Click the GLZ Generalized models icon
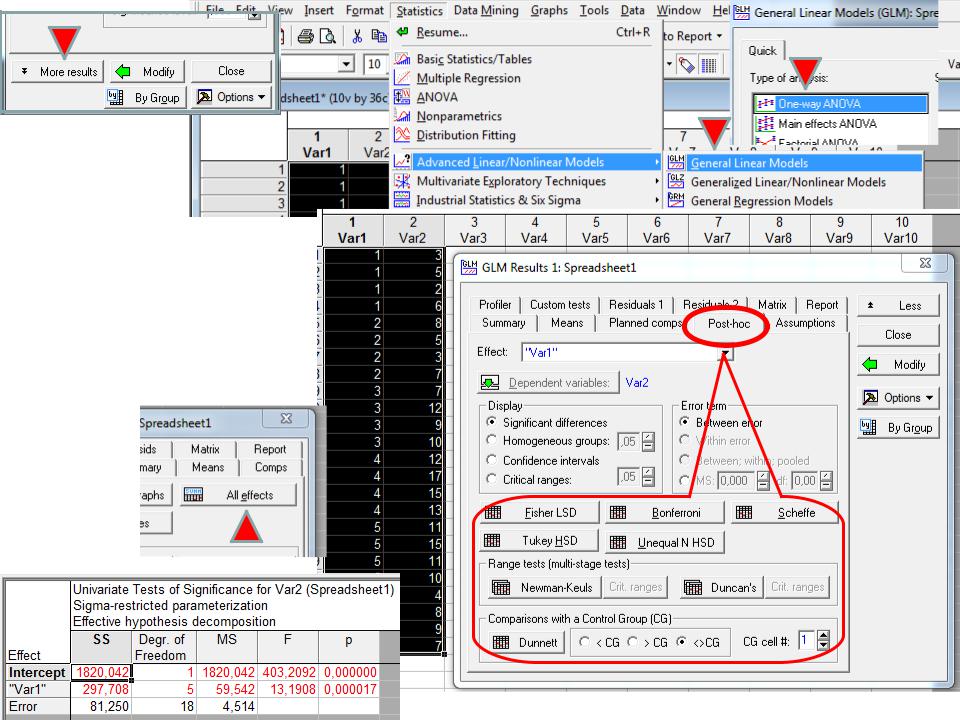Viewport: 960px width, 720px height. click(676, 181)
